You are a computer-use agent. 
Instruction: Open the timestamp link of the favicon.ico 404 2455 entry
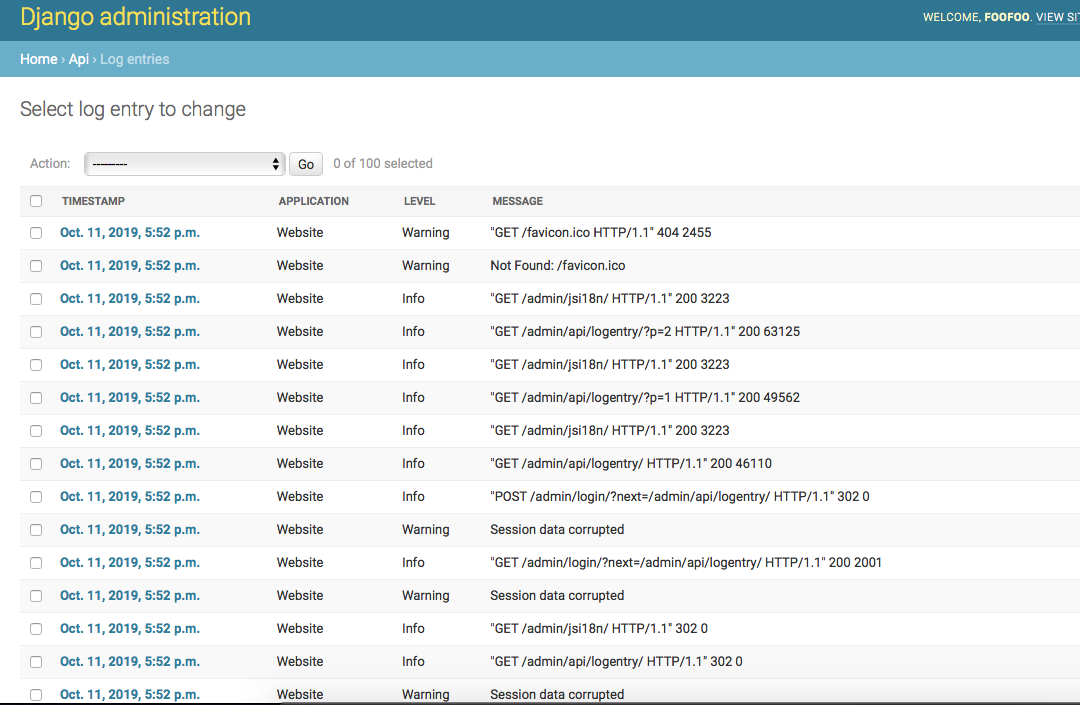click(x=129, y=233)
